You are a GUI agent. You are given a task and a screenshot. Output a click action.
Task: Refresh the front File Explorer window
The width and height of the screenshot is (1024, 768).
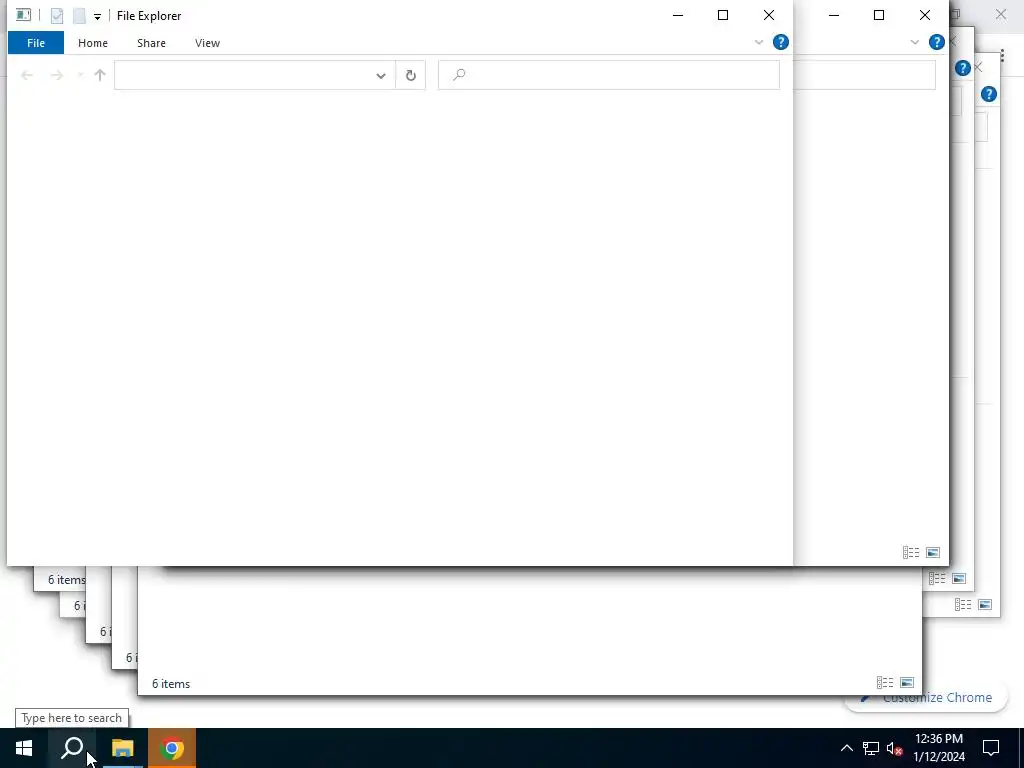tap(411, 76)
